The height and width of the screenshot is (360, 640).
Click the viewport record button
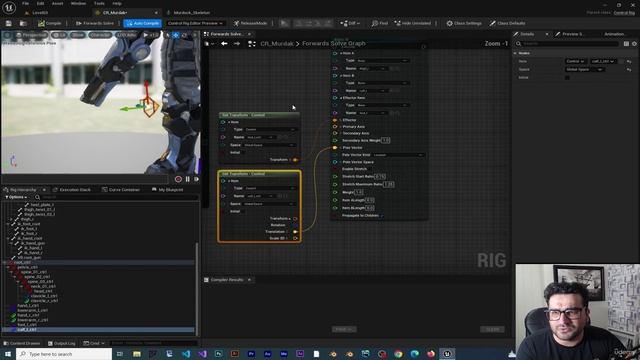[x=178, y=179]
